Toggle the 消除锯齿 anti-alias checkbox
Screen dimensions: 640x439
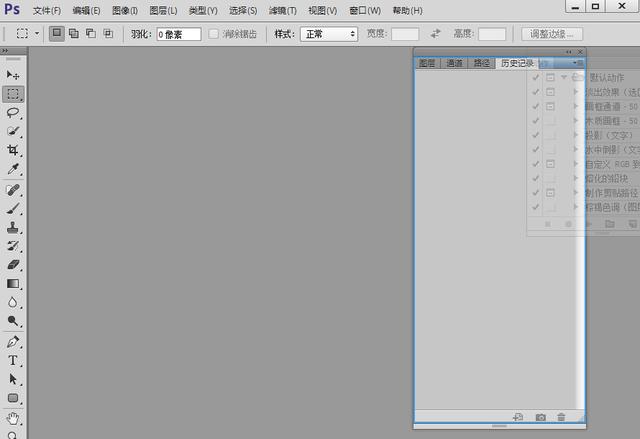coord(213,34)
